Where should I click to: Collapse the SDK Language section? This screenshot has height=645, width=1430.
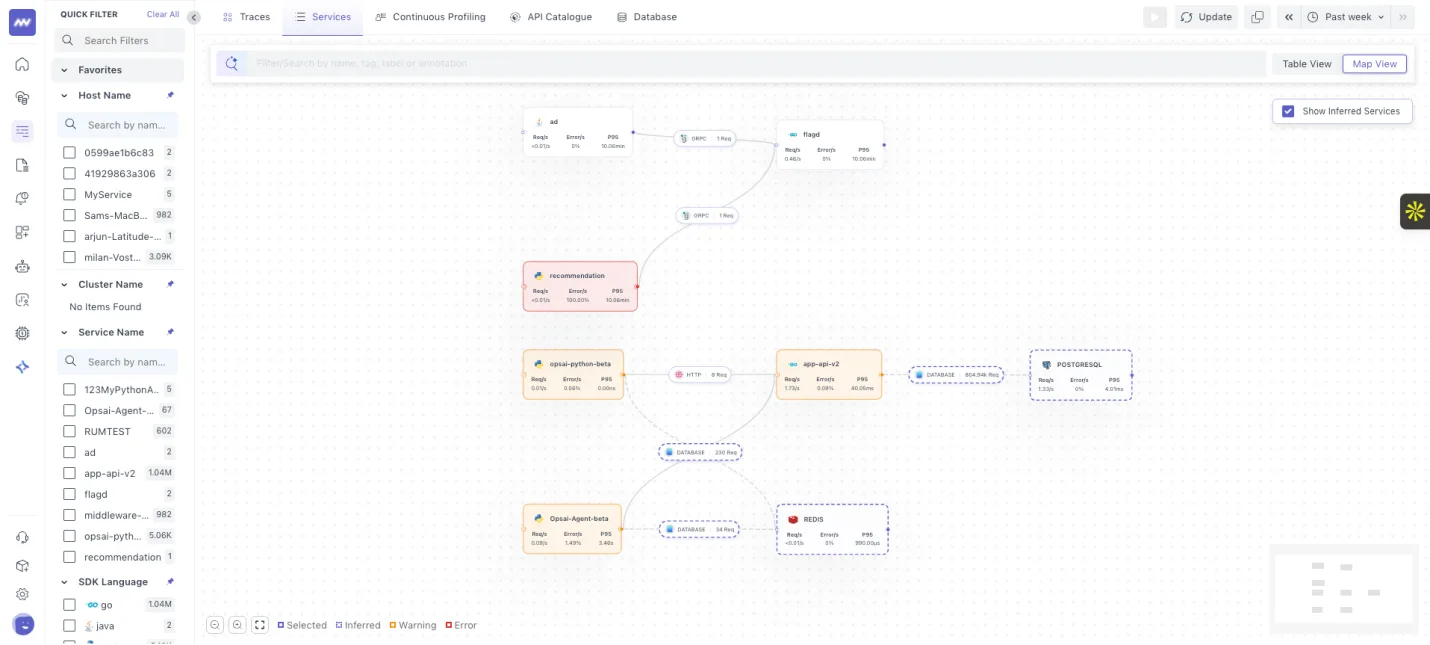(65, 582)
